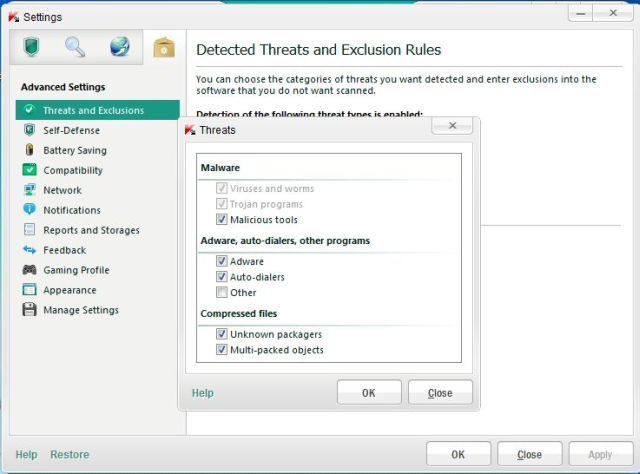Image resolution: width=640 pixels, height=474 pixels.
Task: Click the Restore link at bottom left
Action: tap(69, 455)
